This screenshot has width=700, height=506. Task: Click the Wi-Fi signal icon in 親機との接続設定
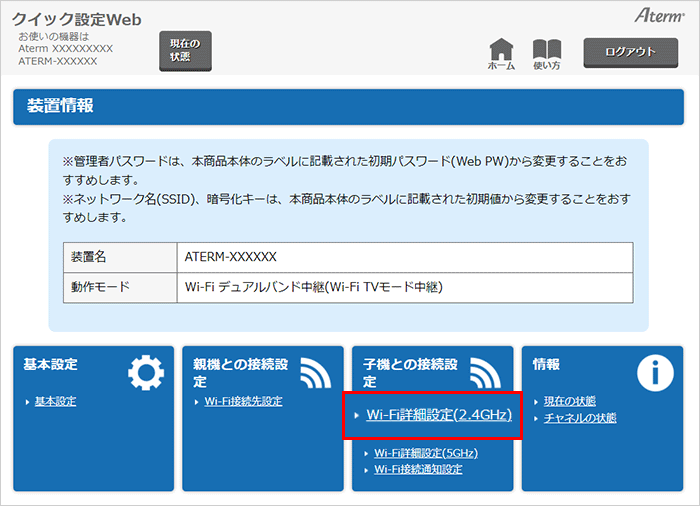point(315,373)
